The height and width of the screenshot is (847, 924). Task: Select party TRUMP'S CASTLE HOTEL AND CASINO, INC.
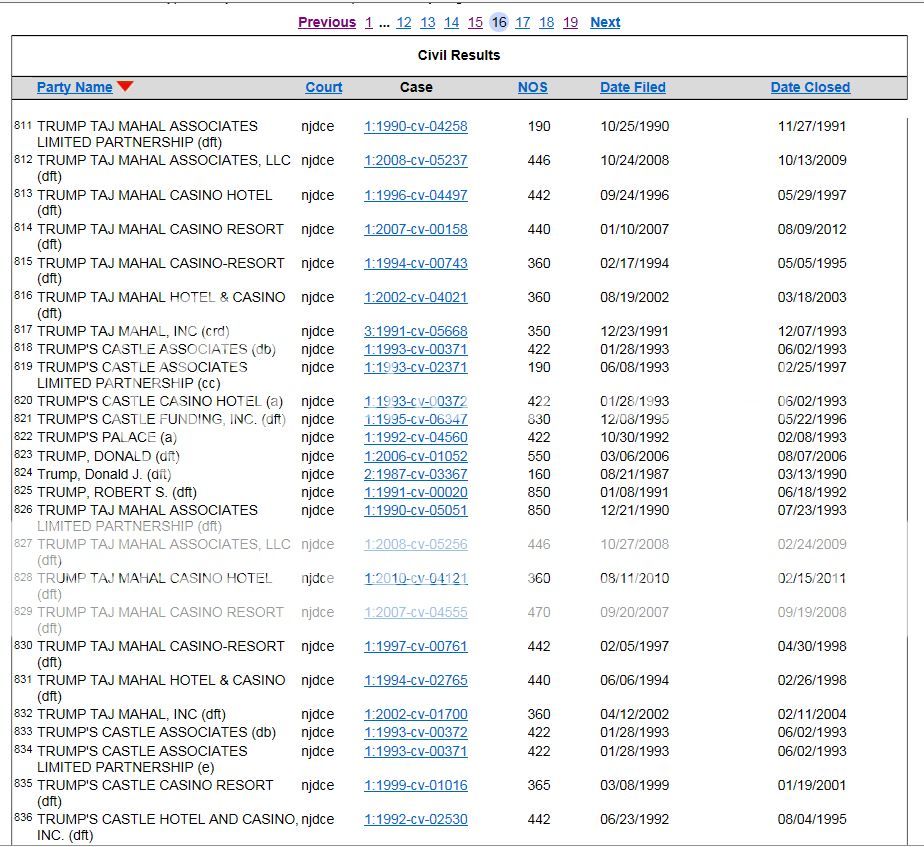167,827
